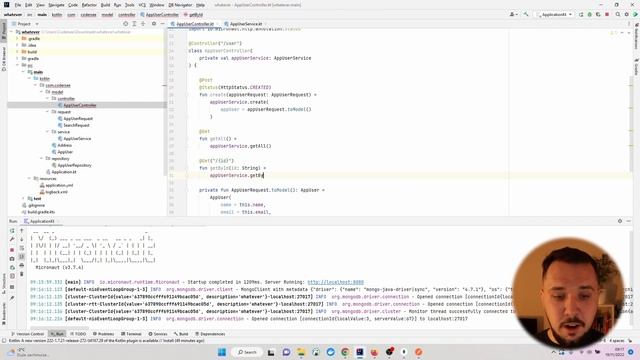Open IDE settings gear in top toolbar

click(627, 14)
